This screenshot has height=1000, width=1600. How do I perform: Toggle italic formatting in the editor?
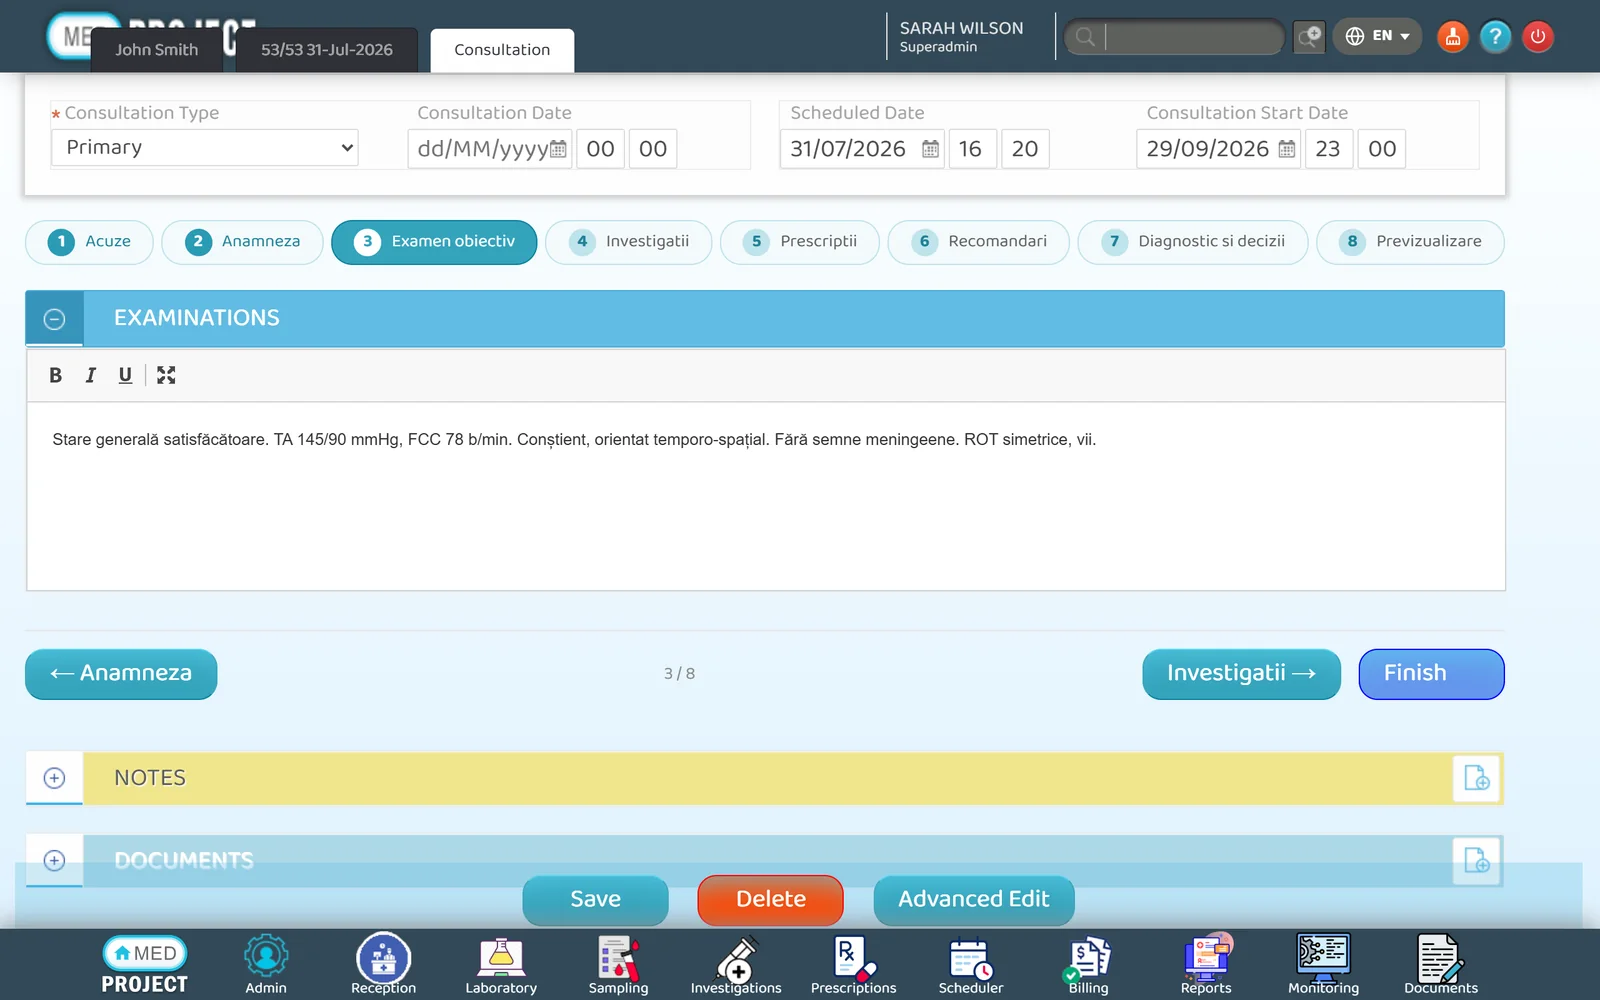pos(90,375)
